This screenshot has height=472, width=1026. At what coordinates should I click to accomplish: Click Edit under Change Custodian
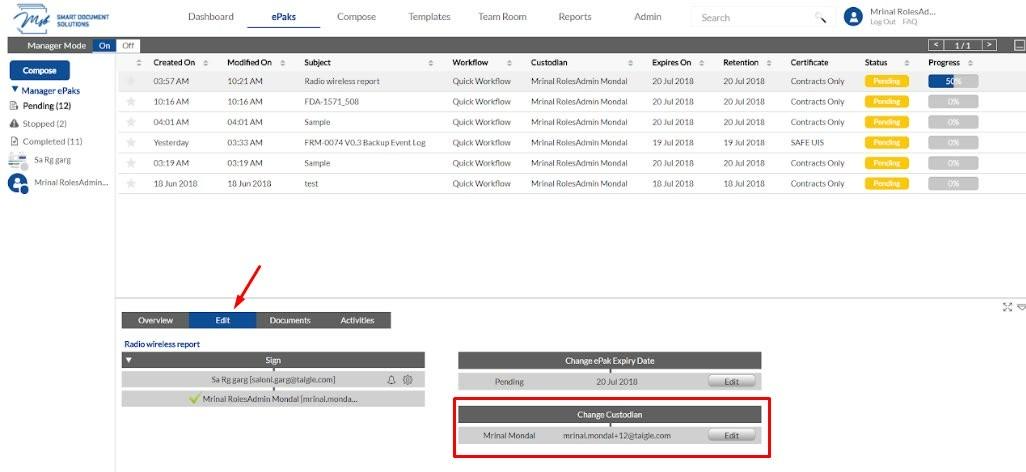[732, 435]
